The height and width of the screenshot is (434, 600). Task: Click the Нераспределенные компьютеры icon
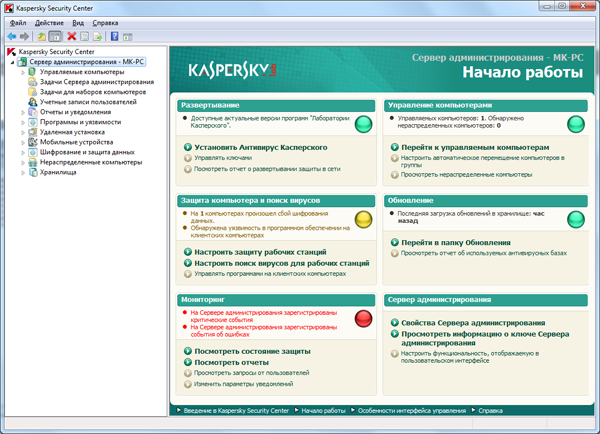coord(33,162)
